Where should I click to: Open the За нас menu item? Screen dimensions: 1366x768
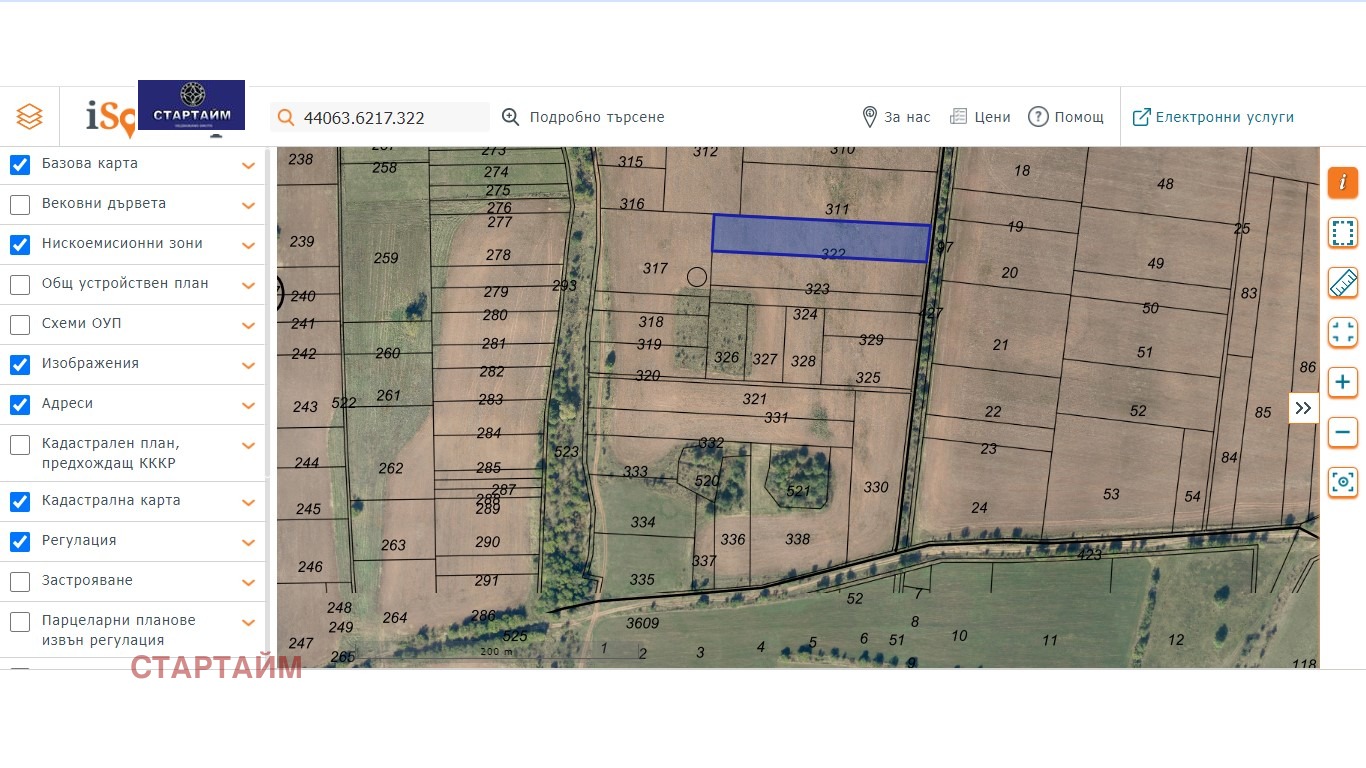(x=896, y=117)
